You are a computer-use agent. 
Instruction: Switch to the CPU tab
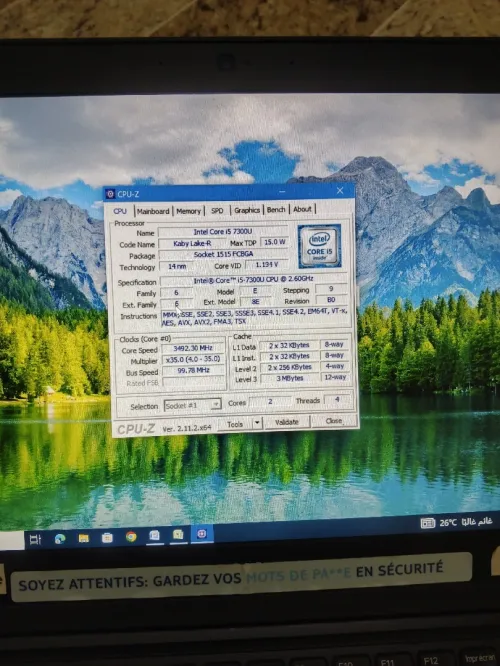coord(120,211)
